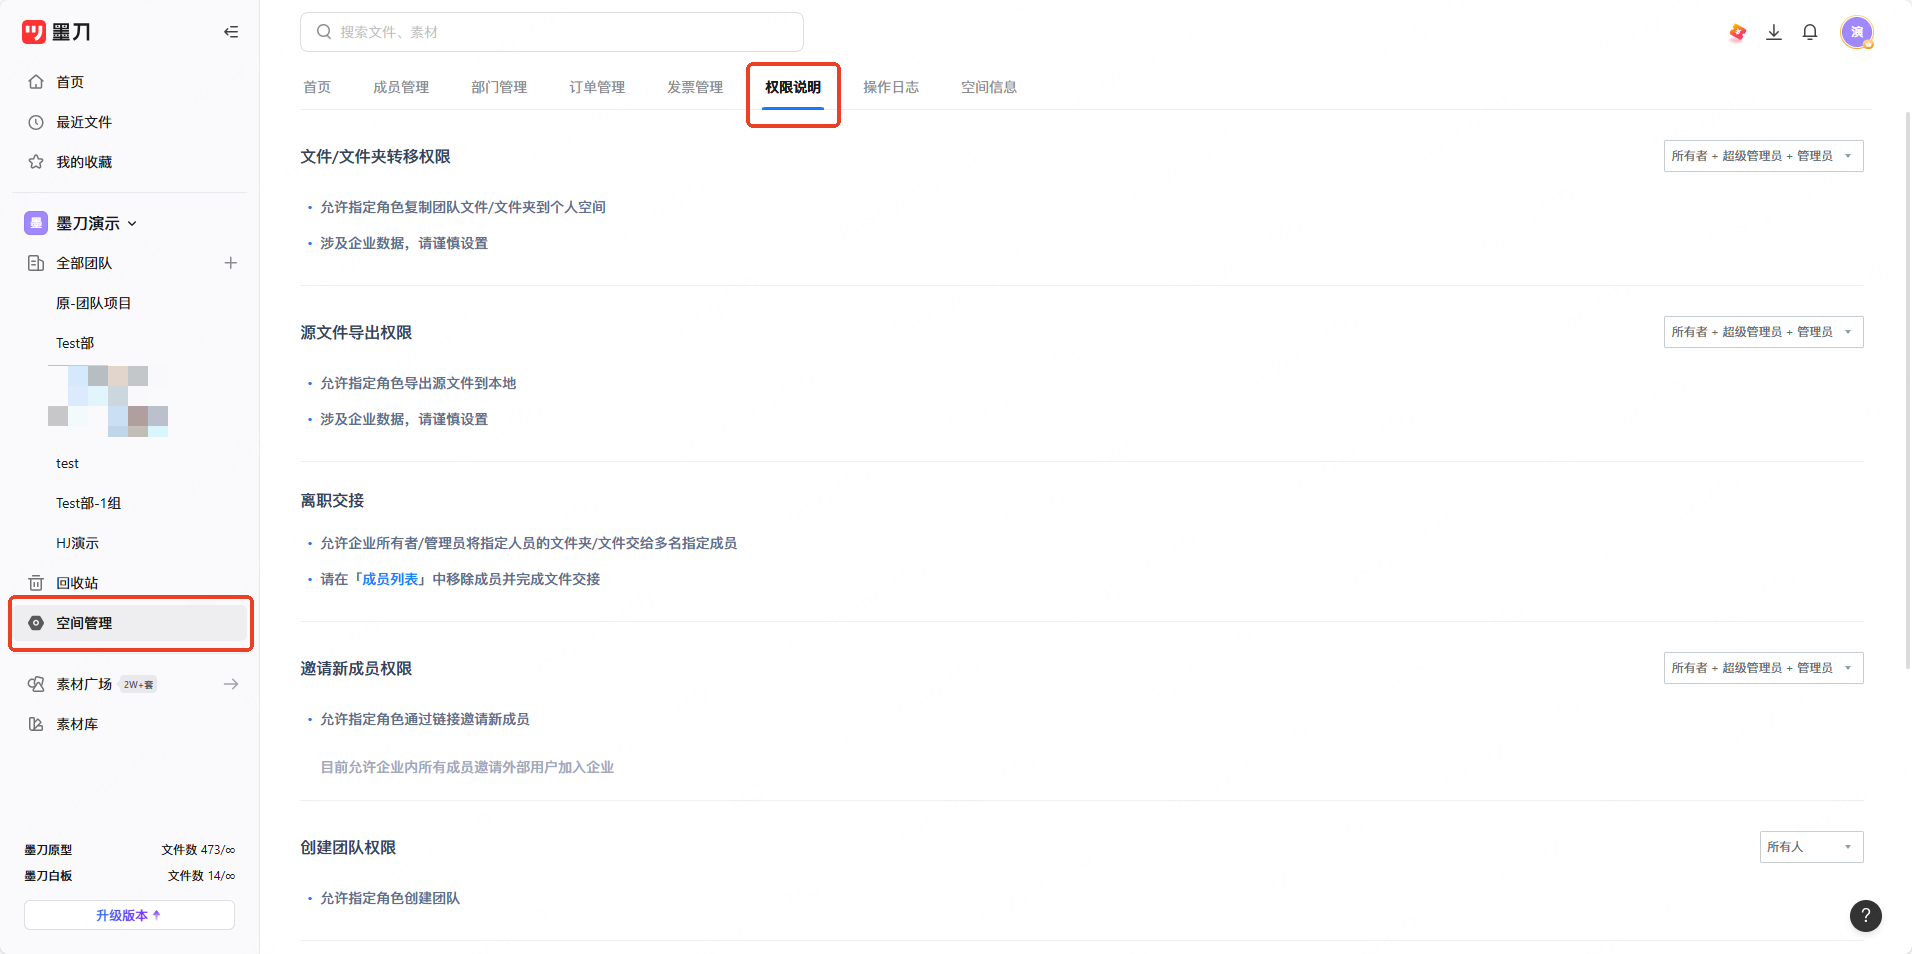This screenshot has width=1912, height=954.
Task: Open role dropdown for 文件/文件夹转移权限
Action: 1764,156
